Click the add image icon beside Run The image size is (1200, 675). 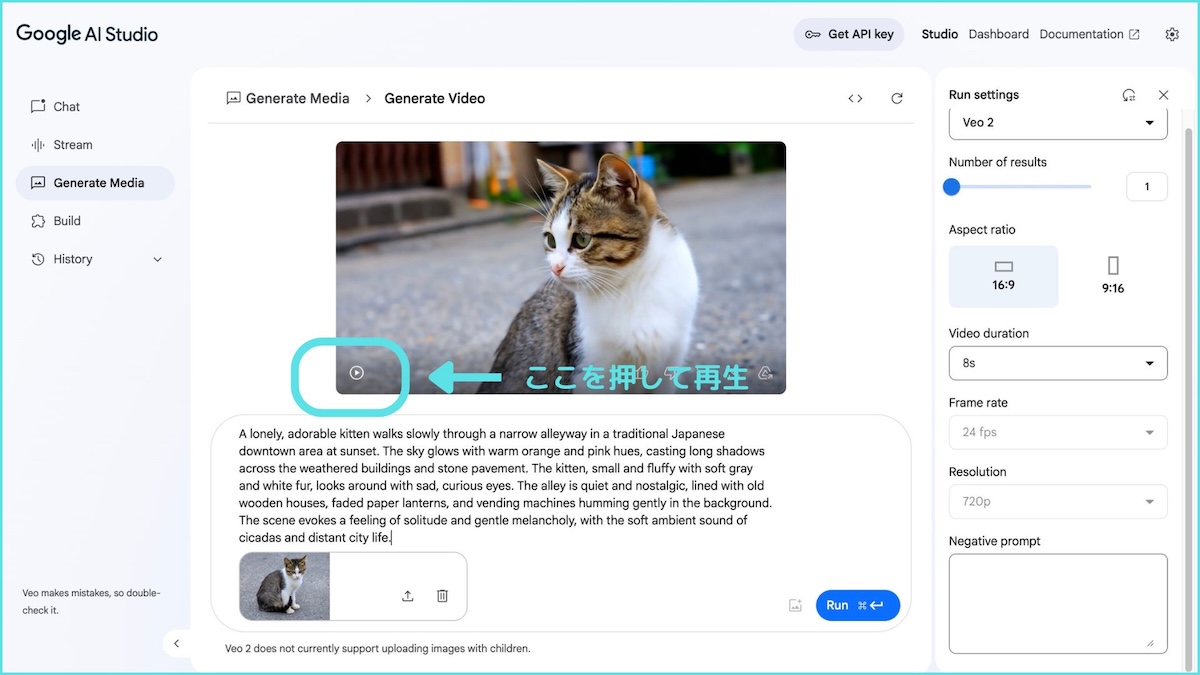tap(795, 605)
